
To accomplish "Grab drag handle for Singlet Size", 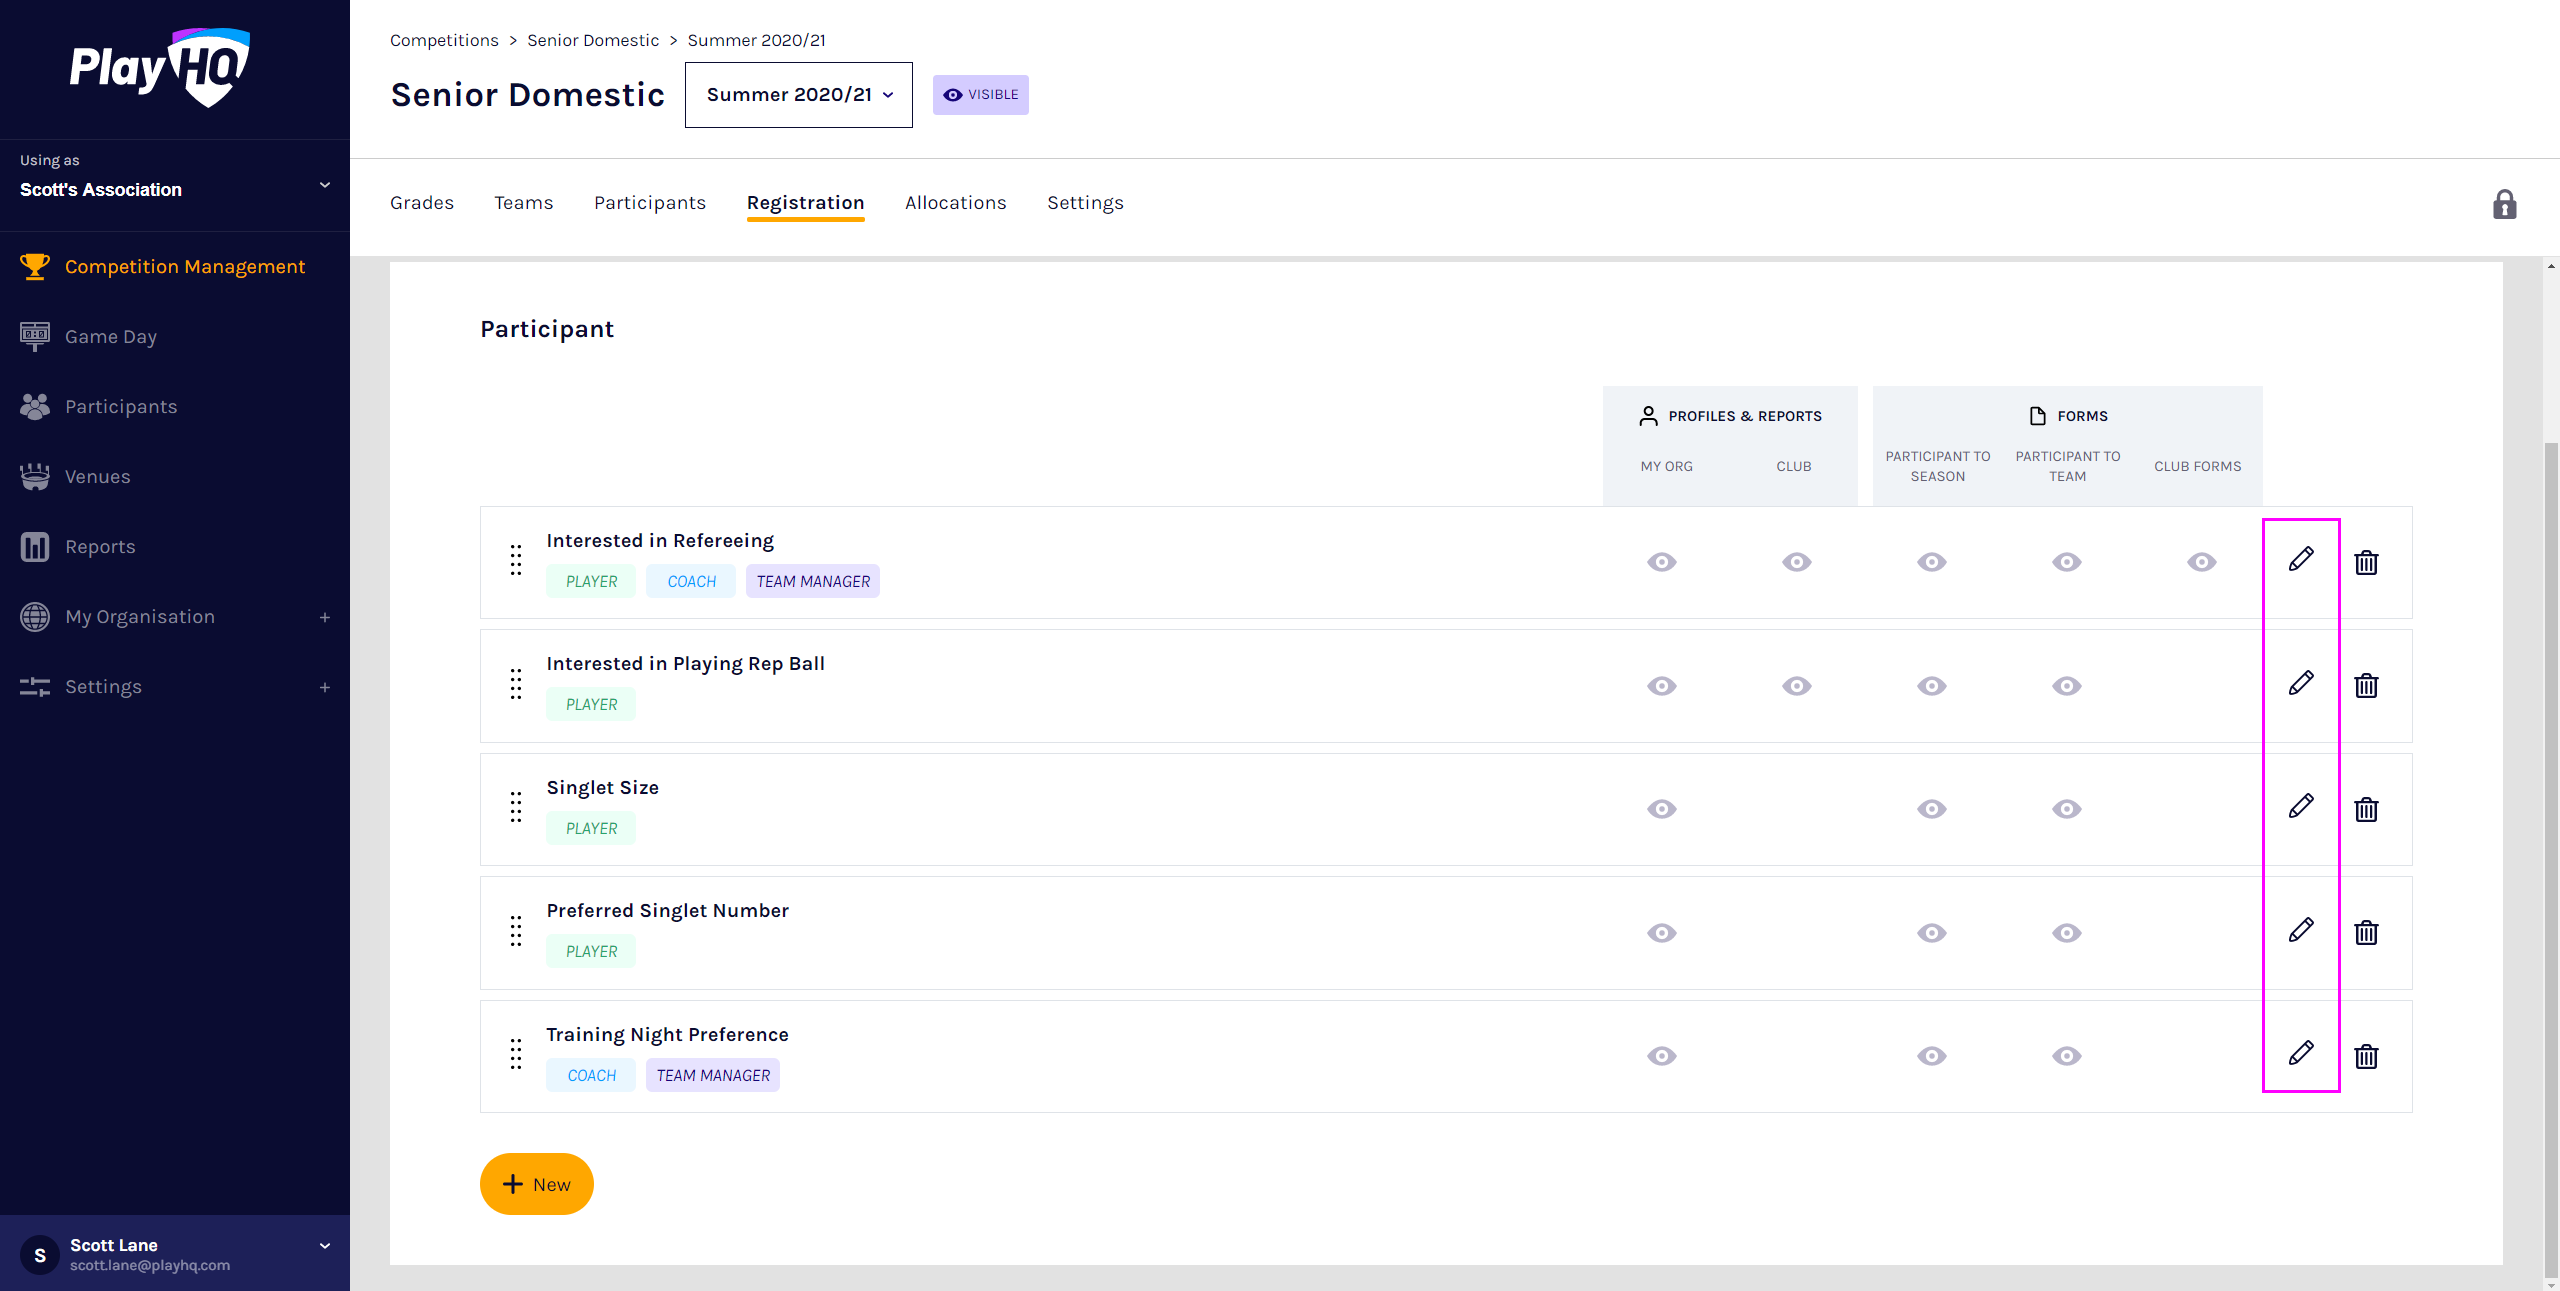I will [x=516, y=807].
